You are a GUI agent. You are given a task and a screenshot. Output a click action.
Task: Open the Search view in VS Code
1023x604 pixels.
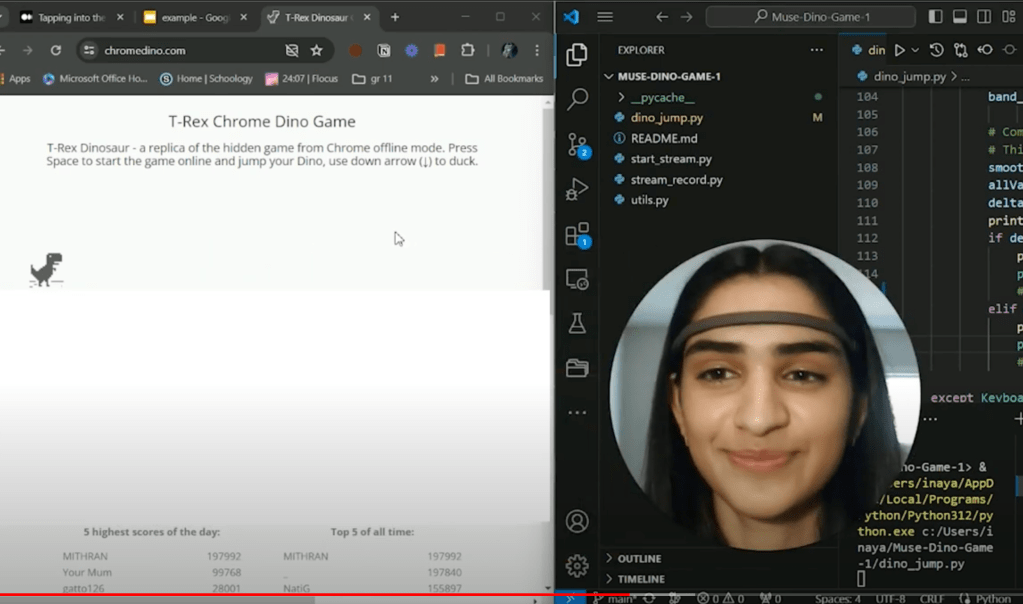click(x=577, y=99)
